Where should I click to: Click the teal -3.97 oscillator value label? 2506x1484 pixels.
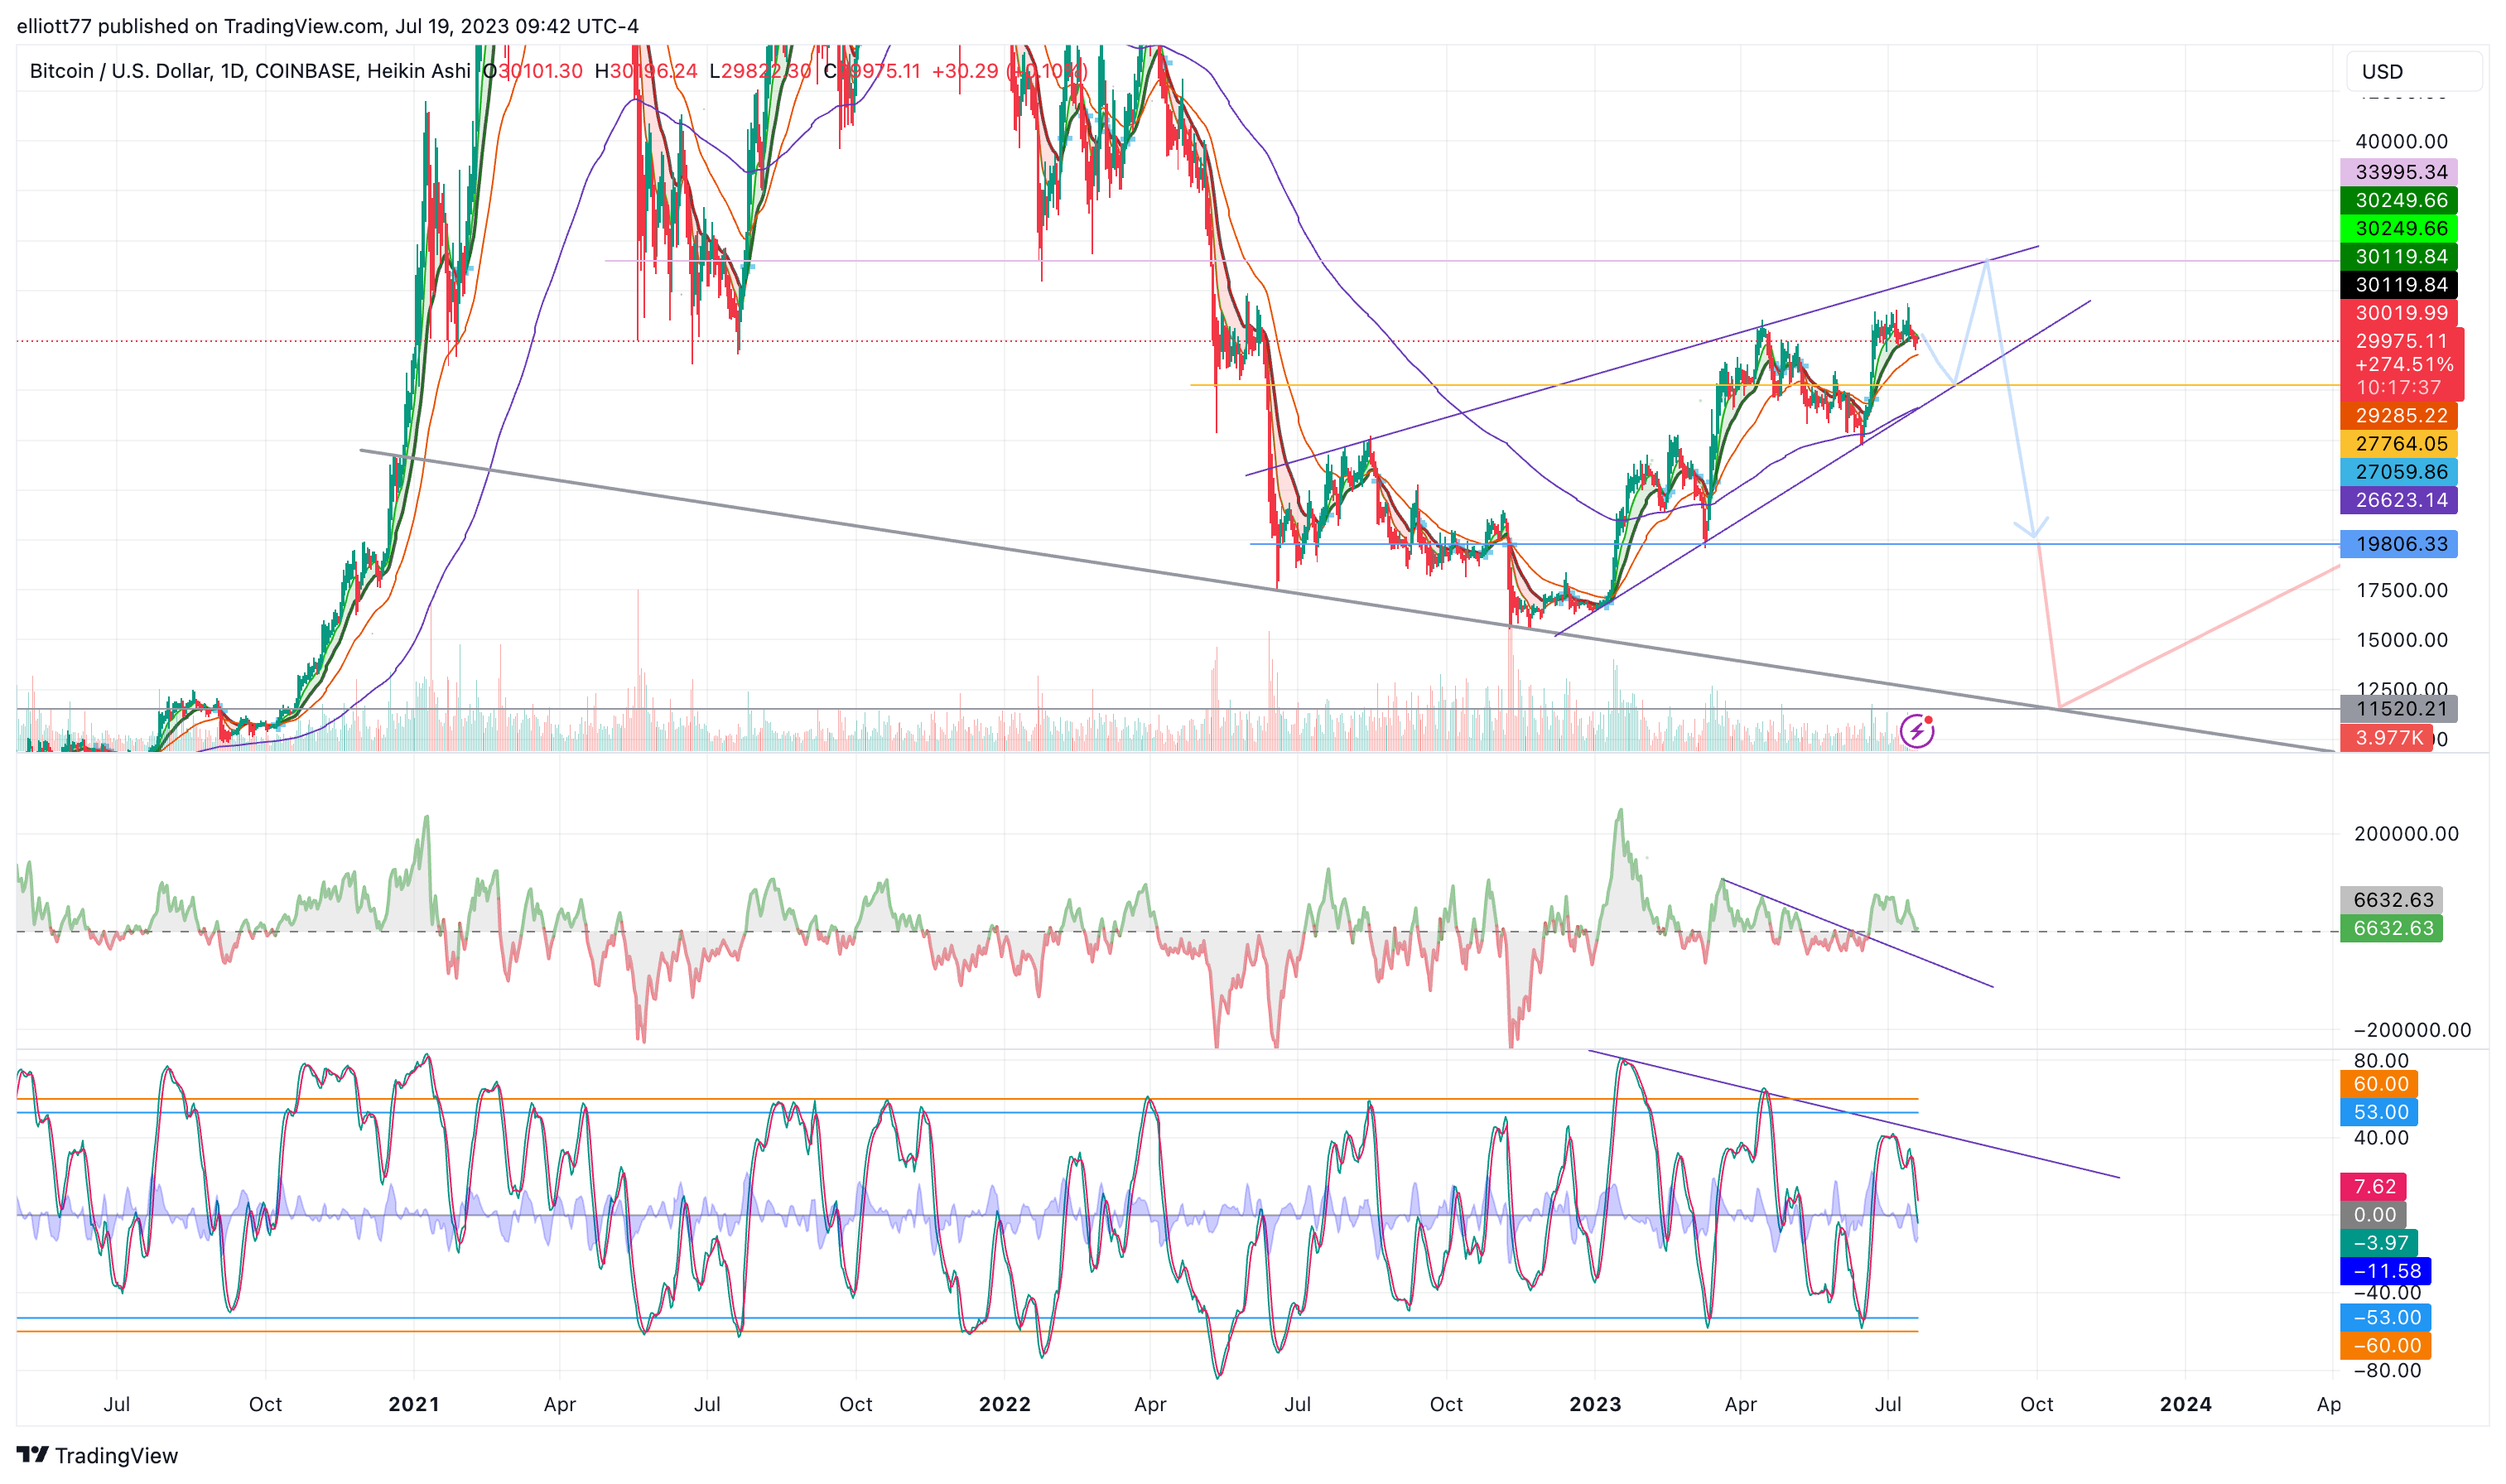[x=2378, y=1243]
